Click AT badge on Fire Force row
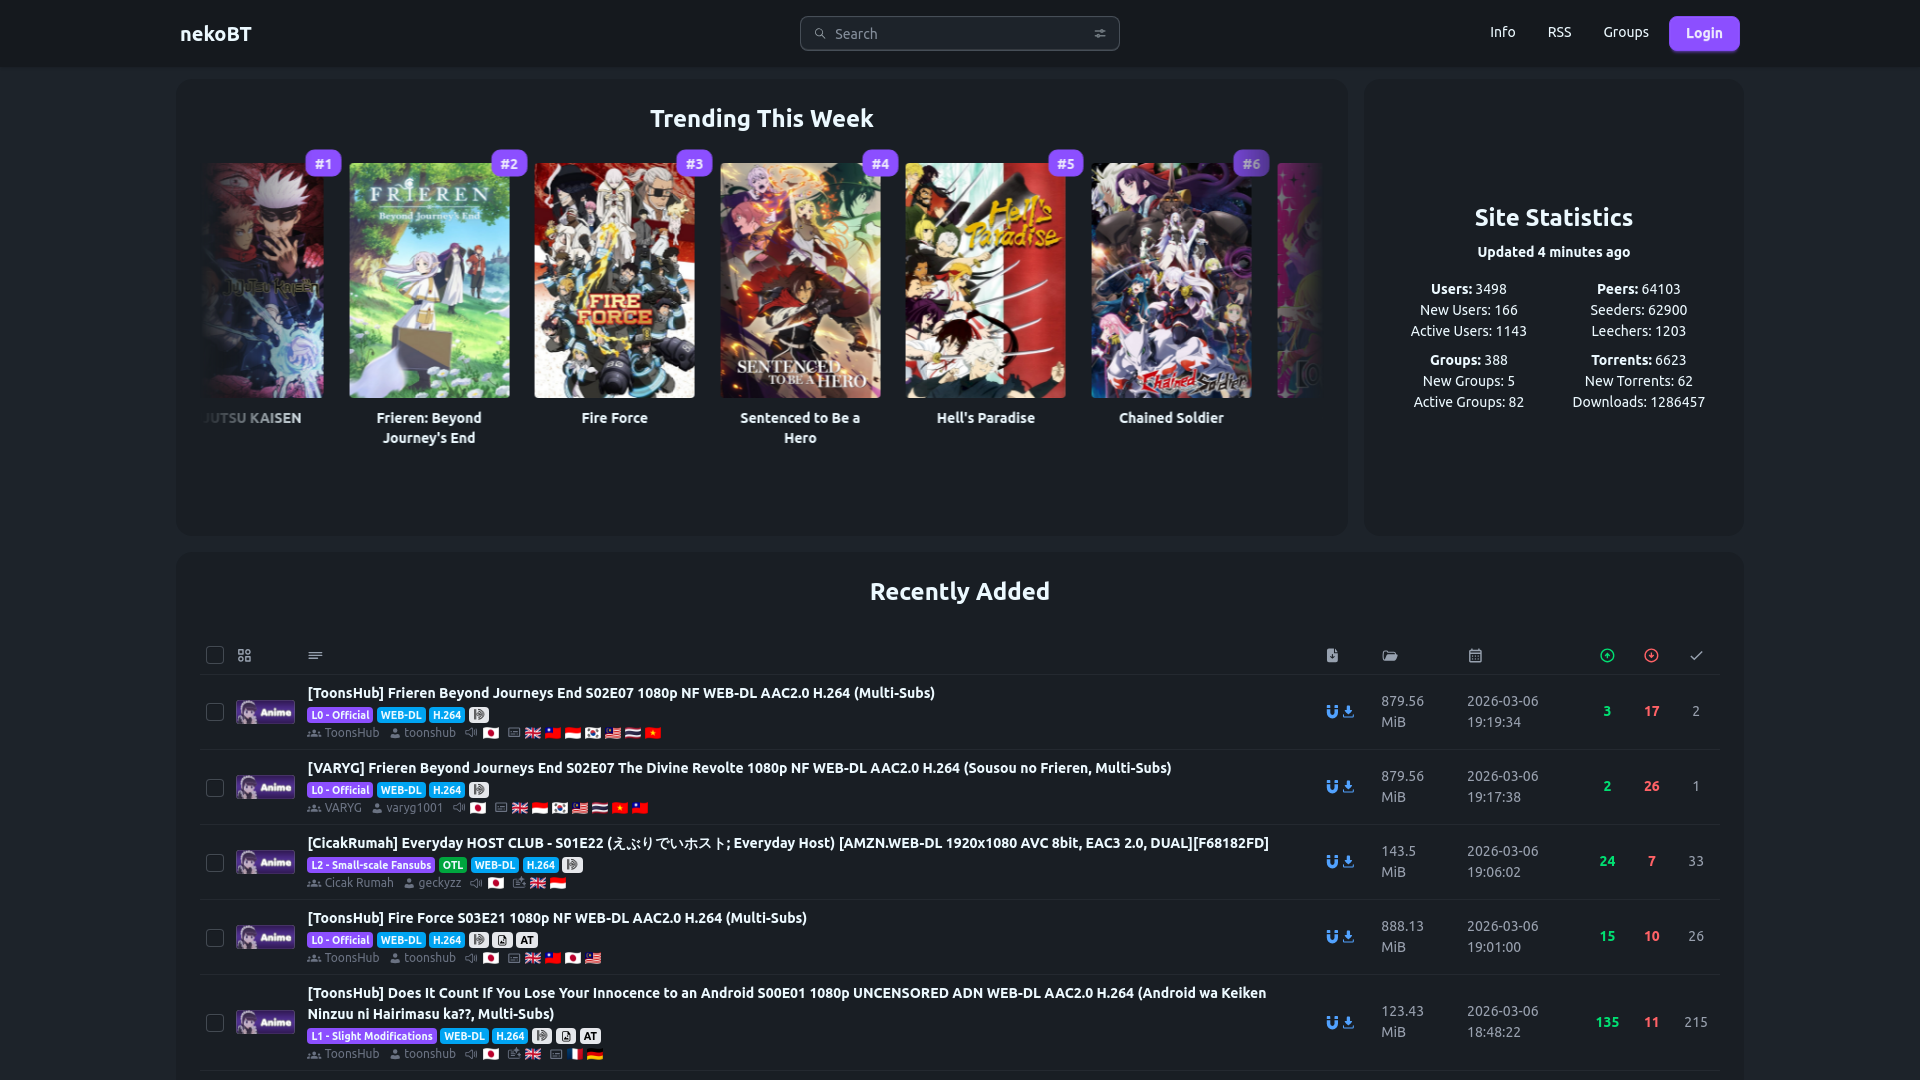Viewport: 1920px width, 1080px height. coord(527,940)
